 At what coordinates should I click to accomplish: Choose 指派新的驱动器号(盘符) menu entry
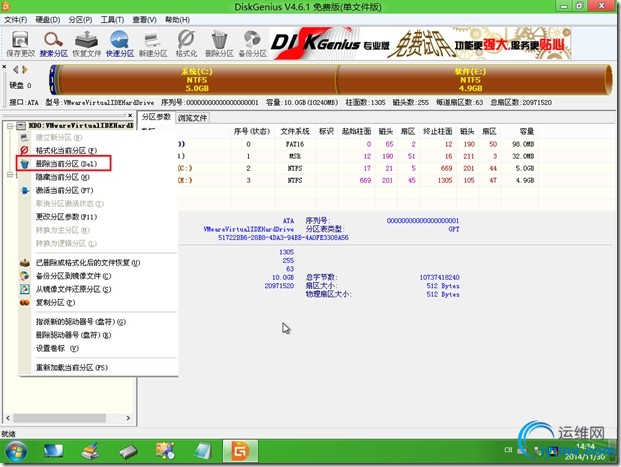tap(98, 322)
